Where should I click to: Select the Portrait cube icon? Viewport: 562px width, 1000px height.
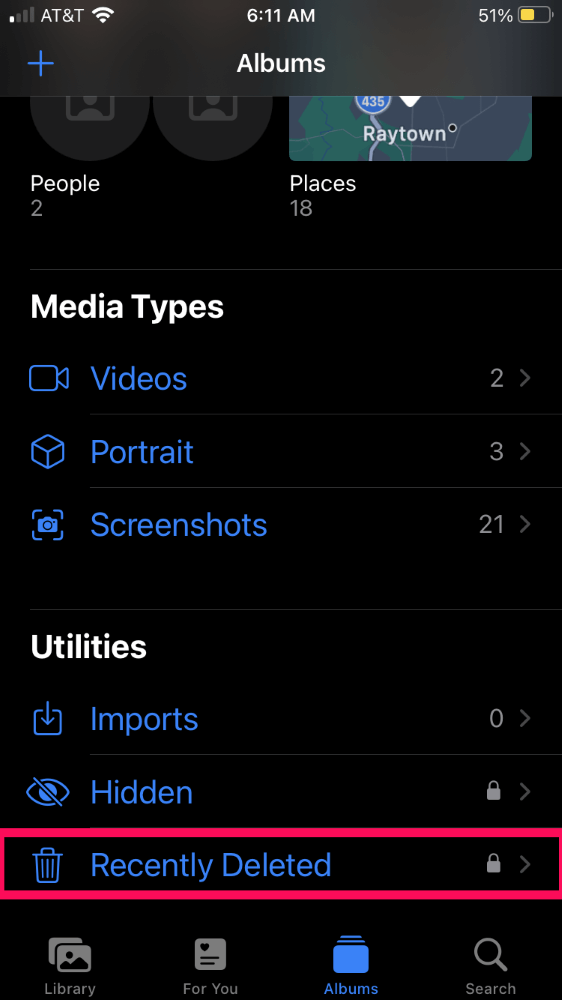[x=48, y=452]
